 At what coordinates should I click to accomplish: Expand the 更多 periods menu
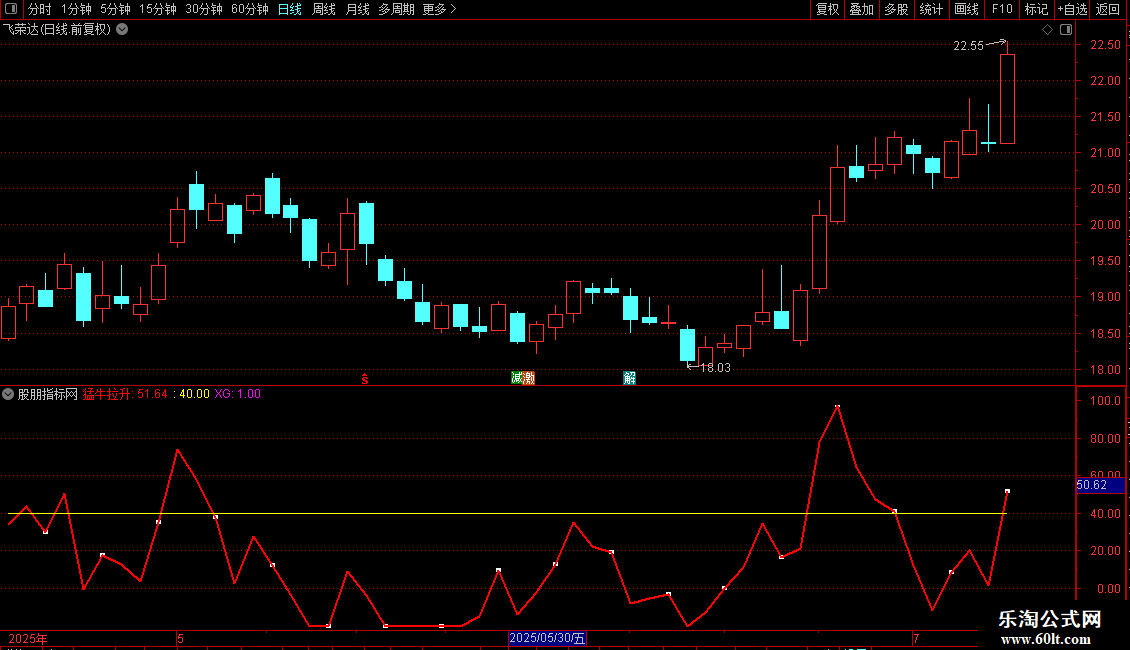coord(439,9)
